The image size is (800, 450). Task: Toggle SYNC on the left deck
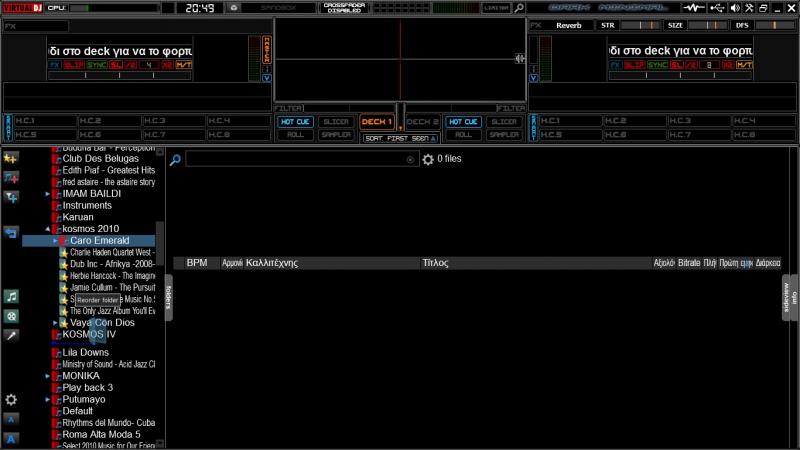[98, 65]
